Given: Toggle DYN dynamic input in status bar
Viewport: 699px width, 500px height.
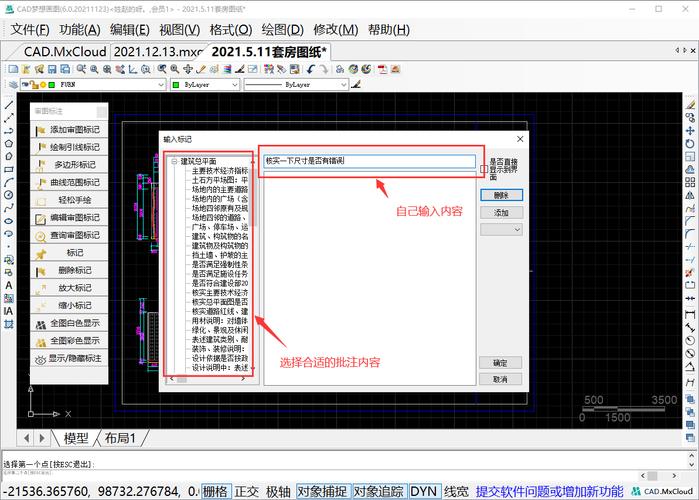Looking at the screenshot, I should (x=424, y=491).
